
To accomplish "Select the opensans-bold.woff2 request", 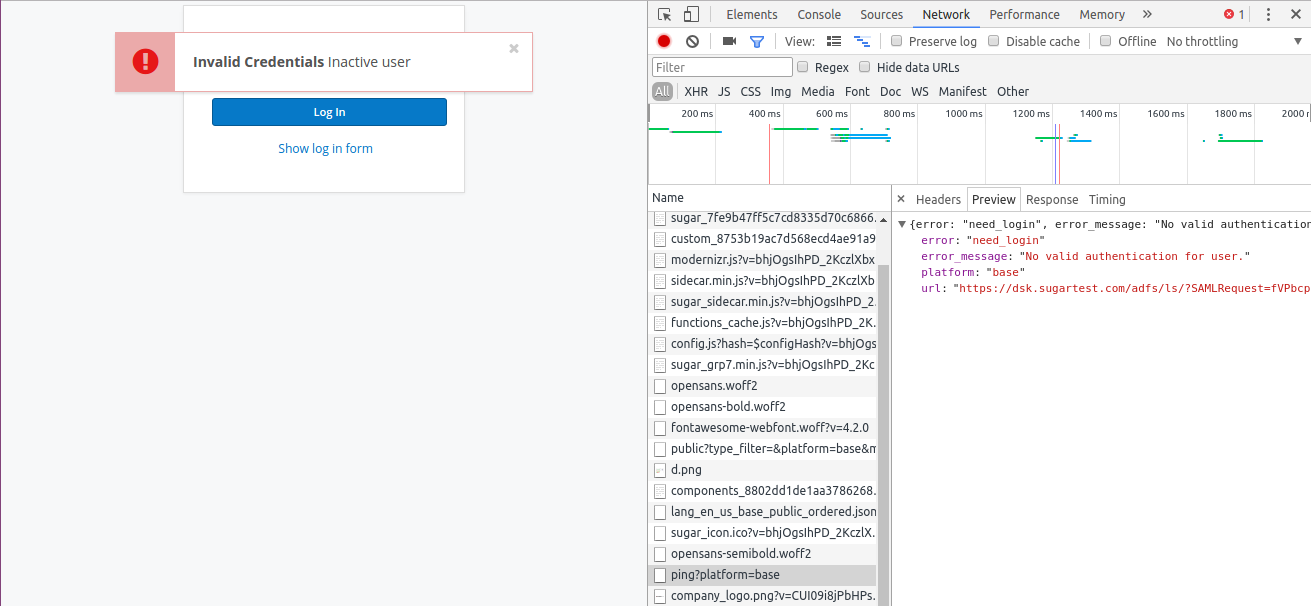I will [x=762, y=407].
